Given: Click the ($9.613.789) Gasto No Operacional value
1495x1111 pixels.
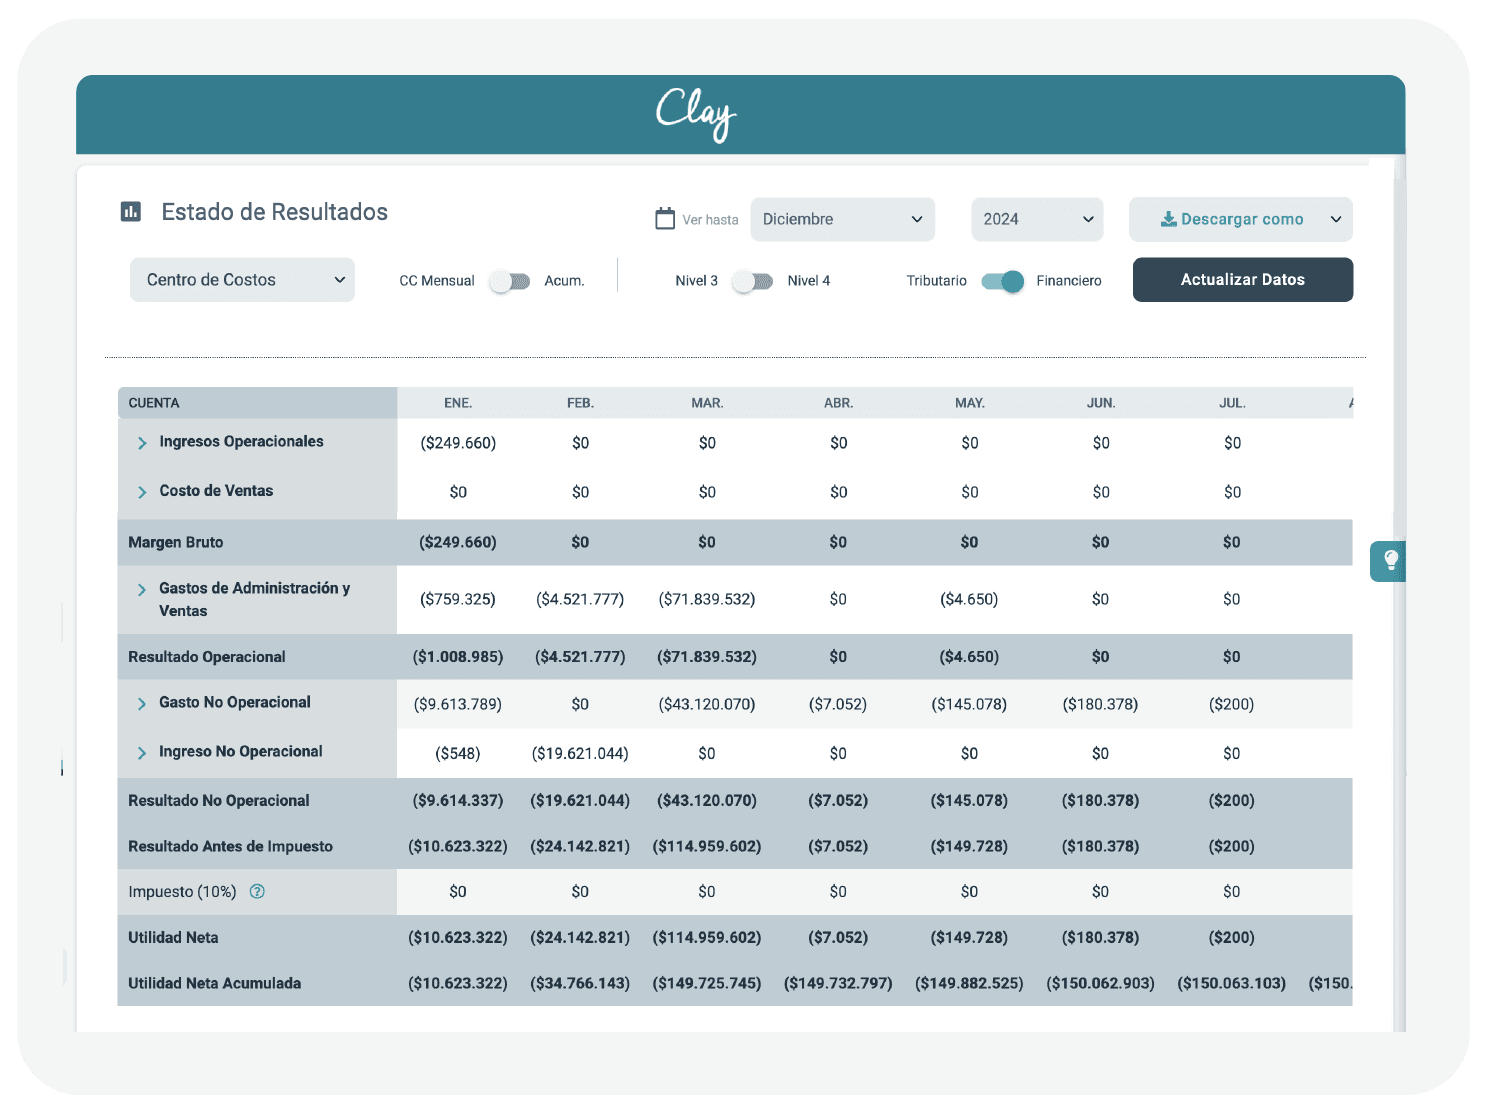Looking at the screenshot, I should pos(458,704).
